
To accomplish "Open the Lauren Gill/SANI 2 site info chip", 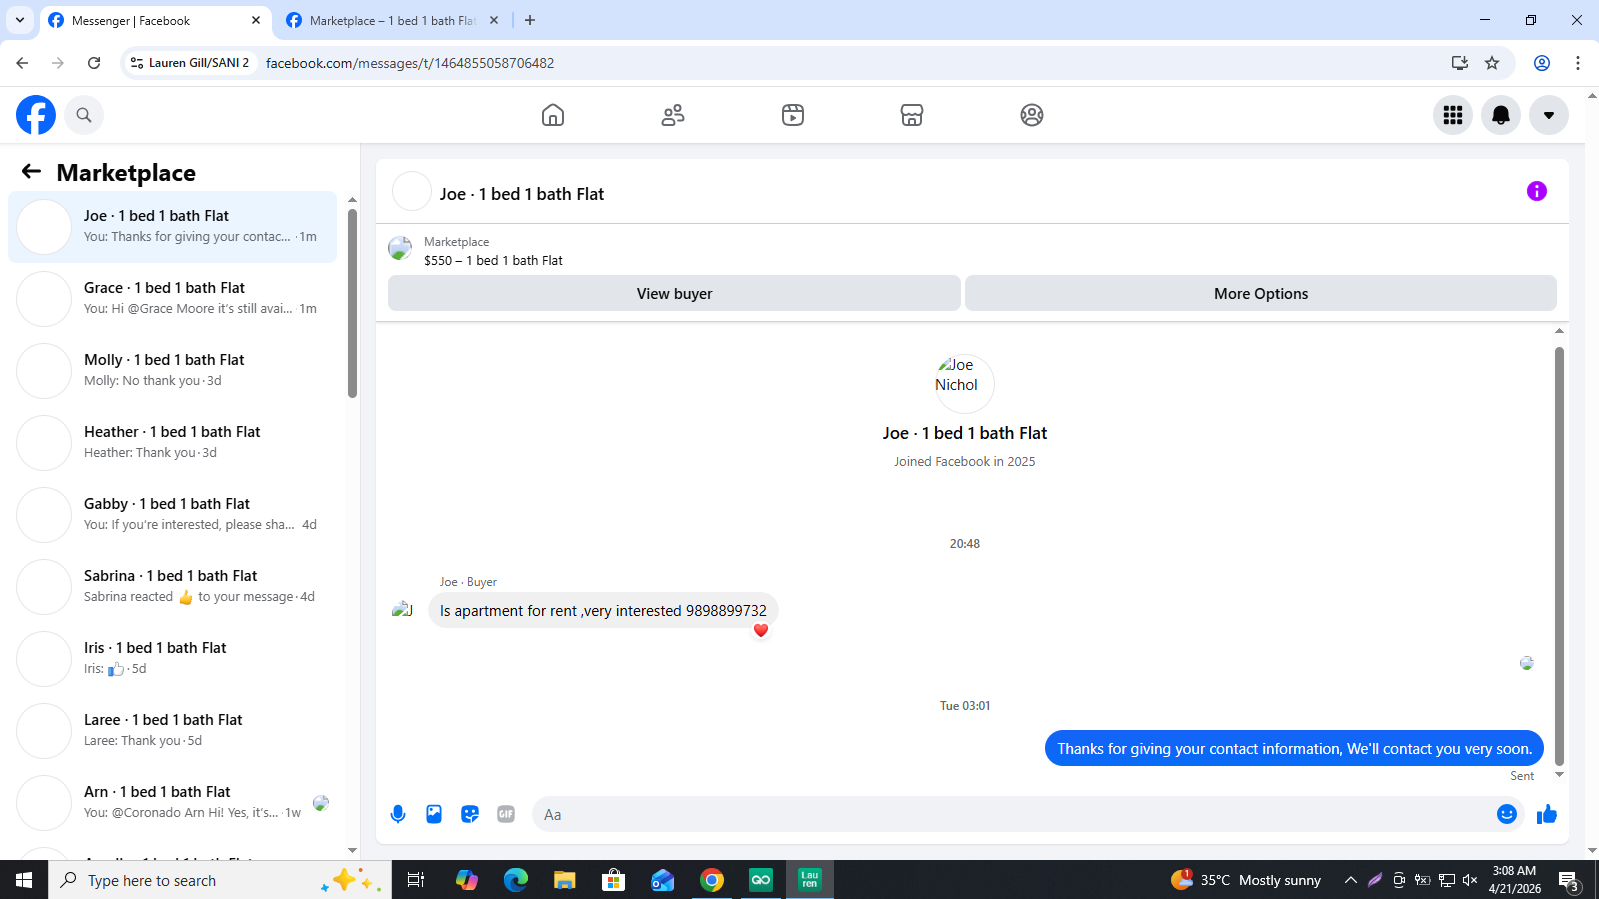I will (190, 63).
